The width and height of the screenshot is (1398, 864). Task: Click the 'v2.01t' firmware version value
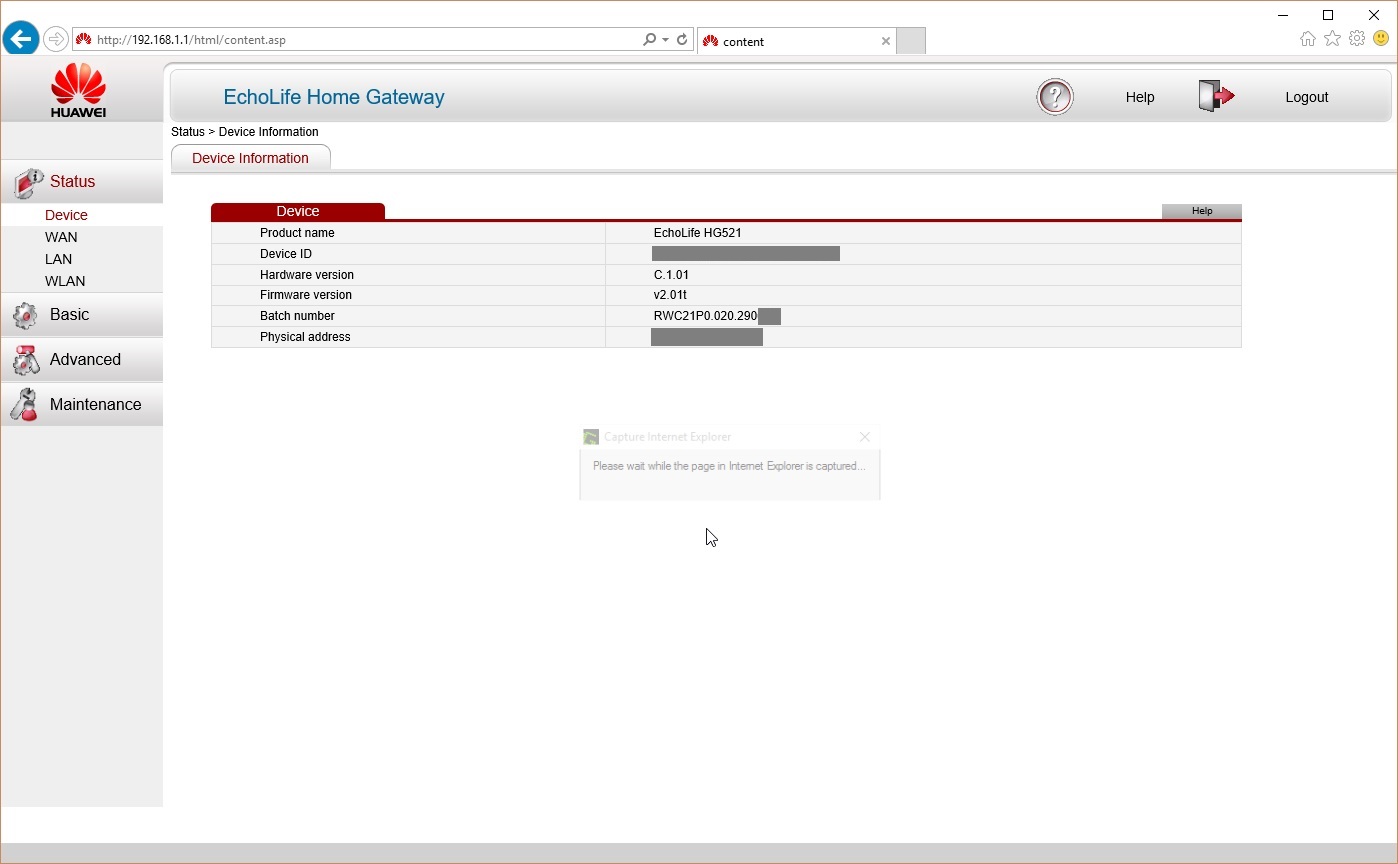click(670, 295)
